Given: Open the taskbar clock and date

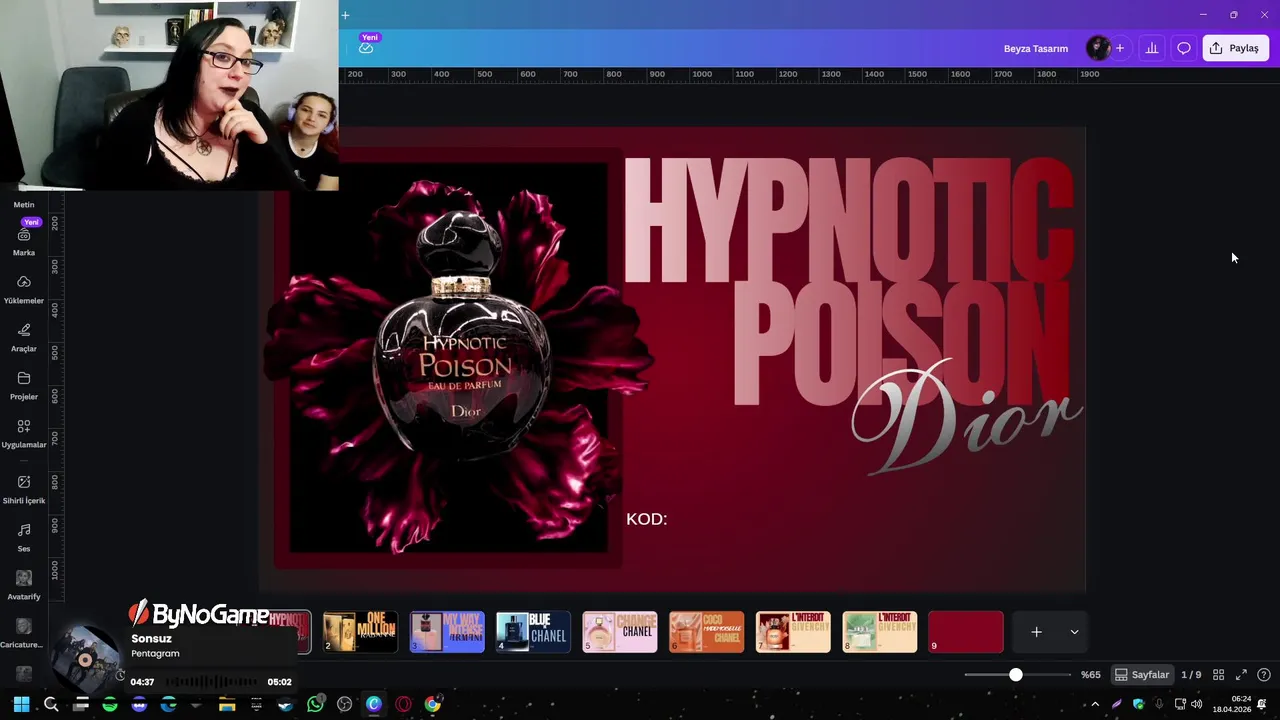Looking at the screenshot, I should click(x=1232, y=705).
